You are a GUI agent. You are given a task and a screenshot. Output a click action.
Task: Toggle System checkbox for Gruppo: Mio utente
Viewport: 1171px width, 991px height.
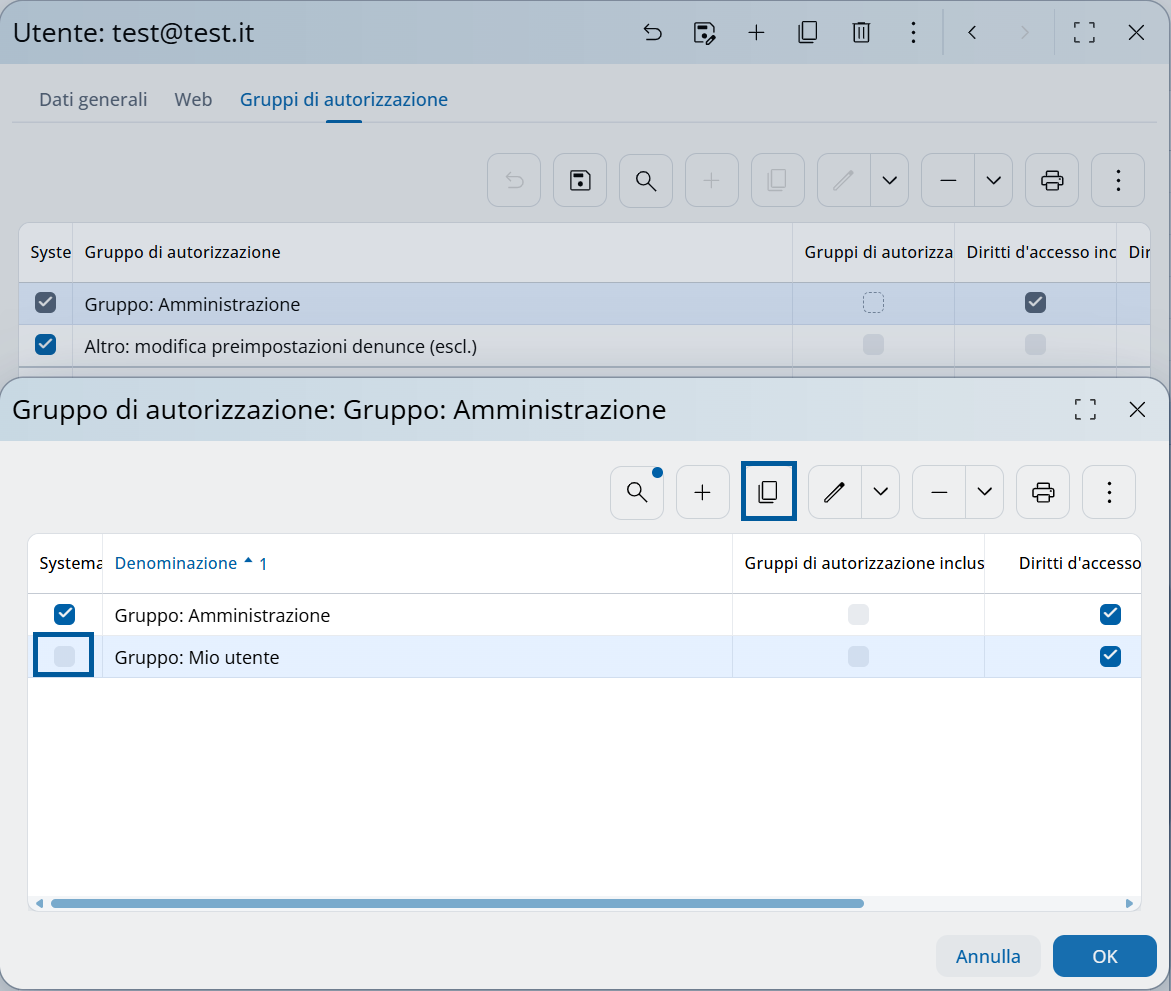64,656
